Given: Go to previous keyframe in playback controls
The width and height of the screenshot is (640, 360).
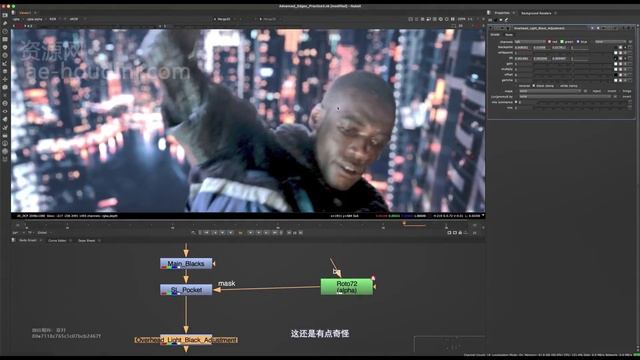Looking at the screenshot, I should [x=215, y=232].
